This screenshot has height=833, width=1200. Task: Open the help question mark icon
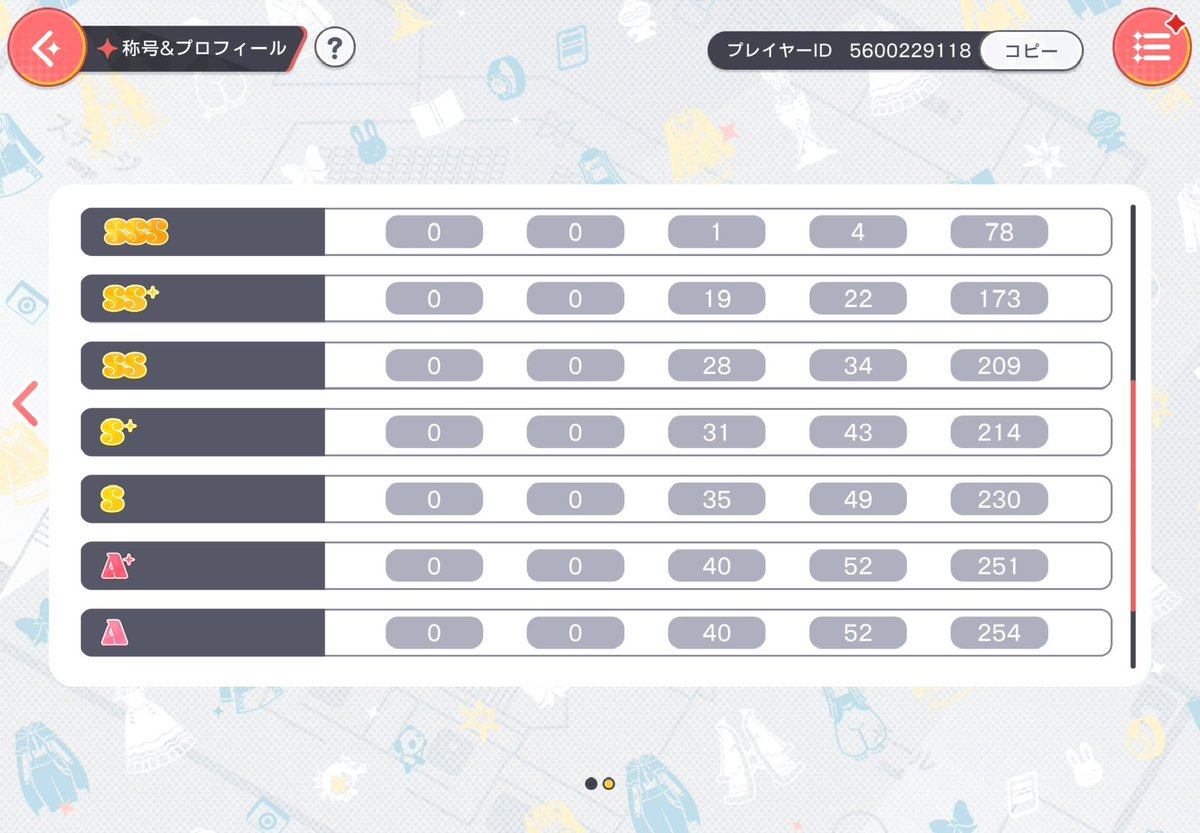point(335,48)
